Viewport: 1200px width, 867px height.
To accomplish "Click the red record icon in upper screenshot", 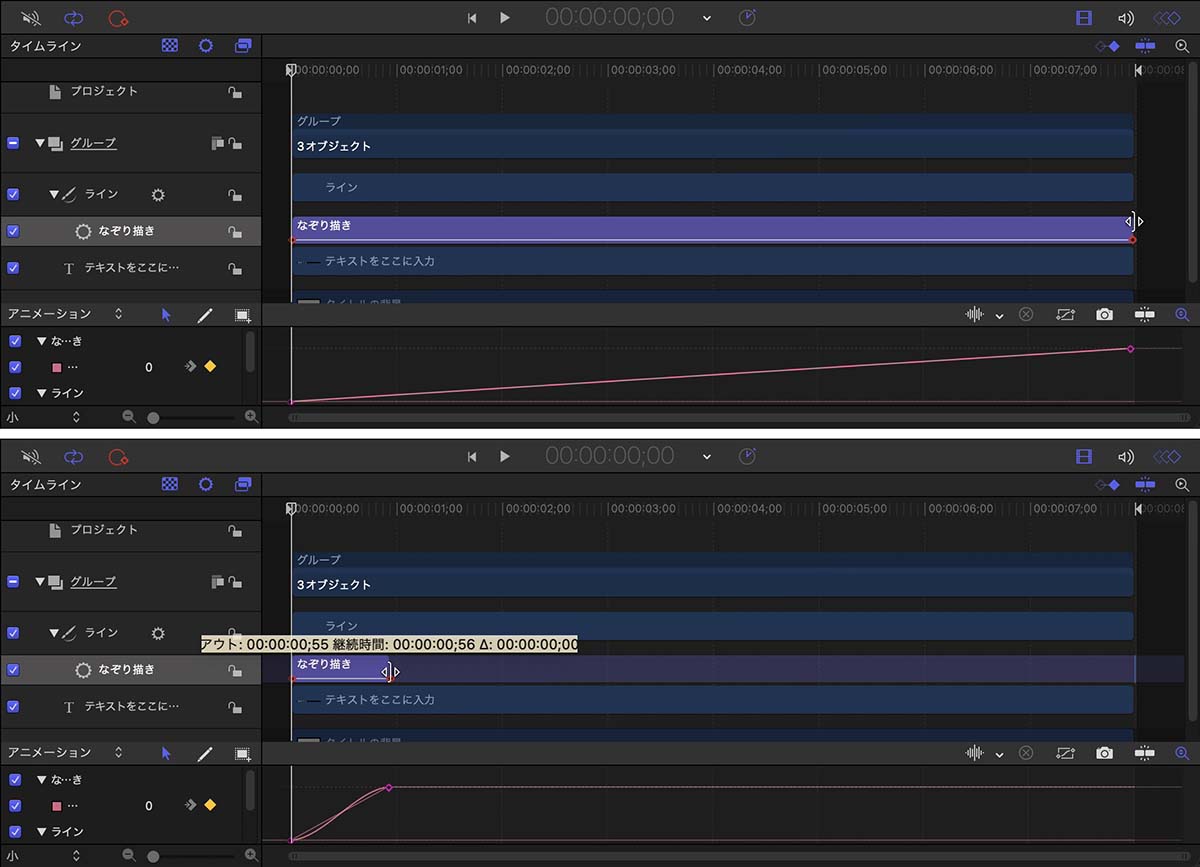I will 118,18.
